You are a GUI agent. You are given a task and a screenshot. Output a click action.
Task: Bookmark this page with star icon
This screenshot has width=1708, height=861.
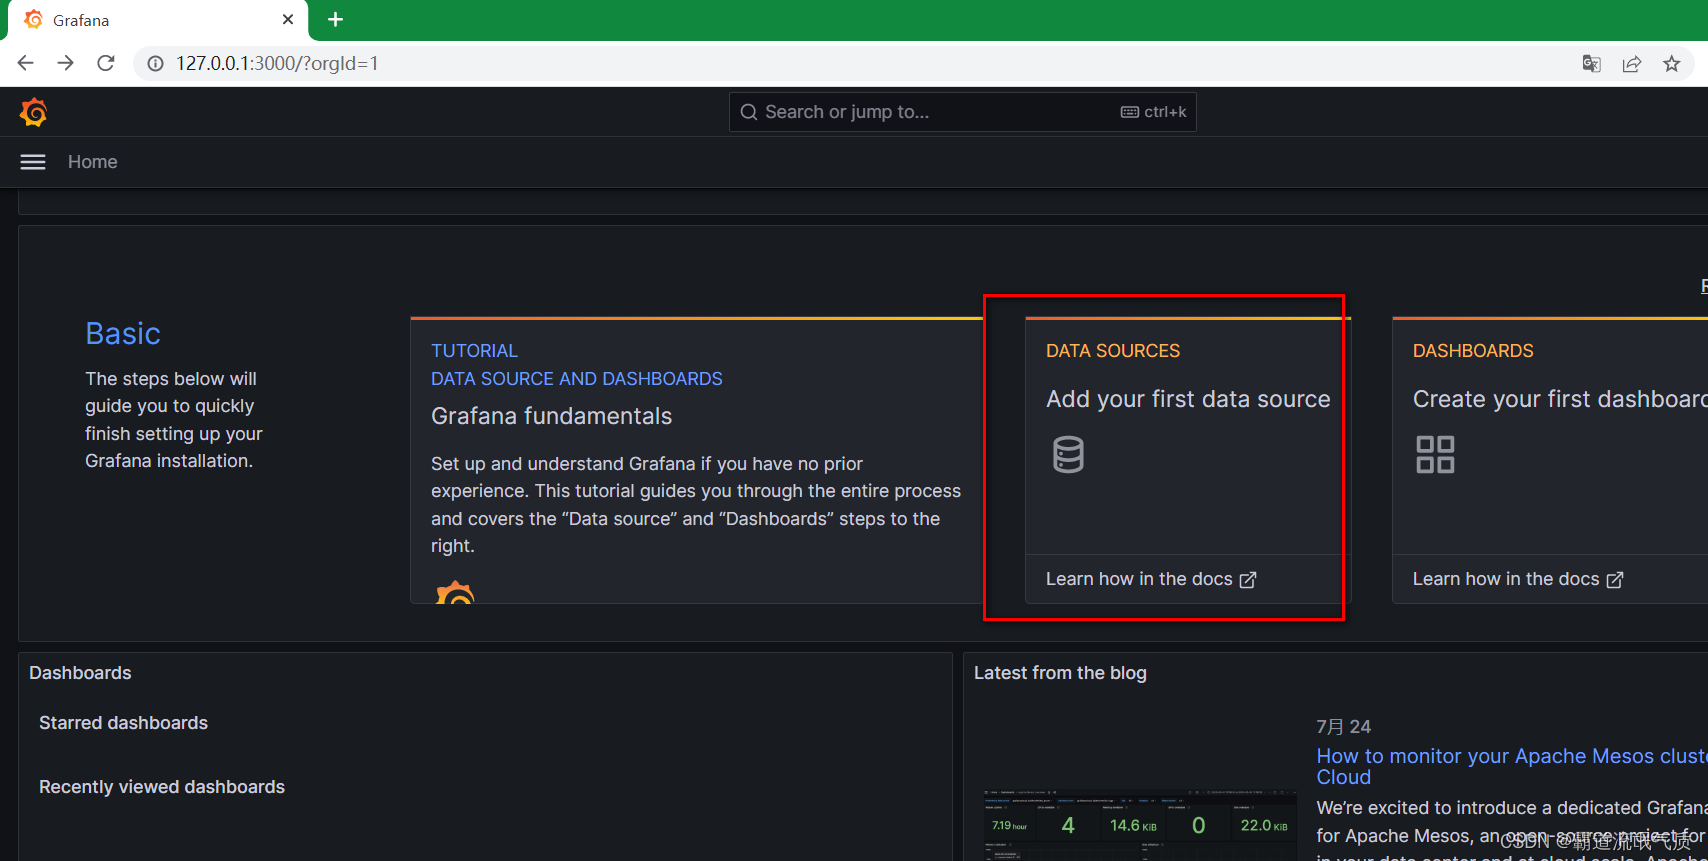(1672, 64)
